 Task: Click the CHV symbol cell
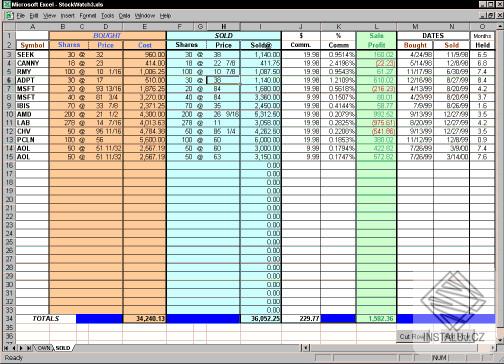point(32,131)
